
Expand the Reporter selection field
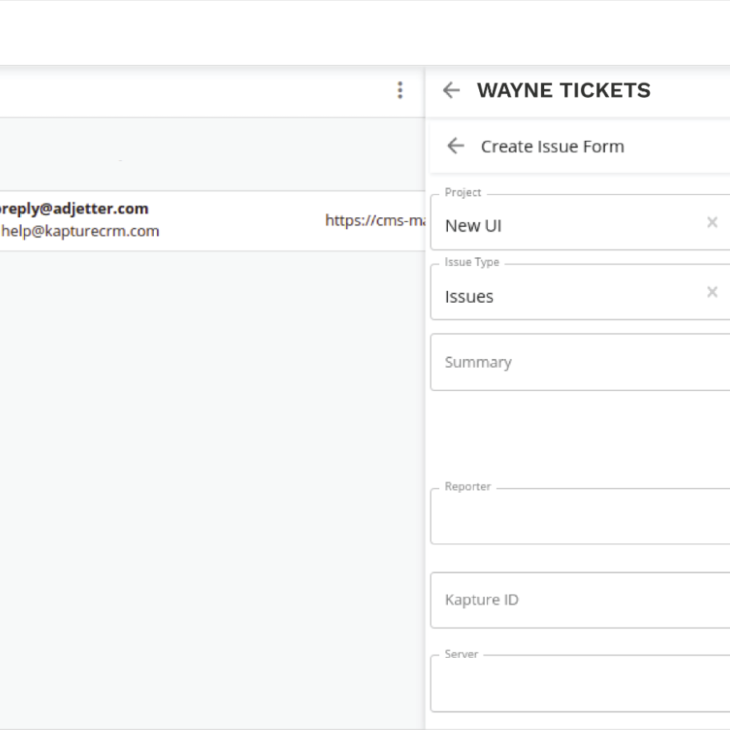click(x=580, y=516)
